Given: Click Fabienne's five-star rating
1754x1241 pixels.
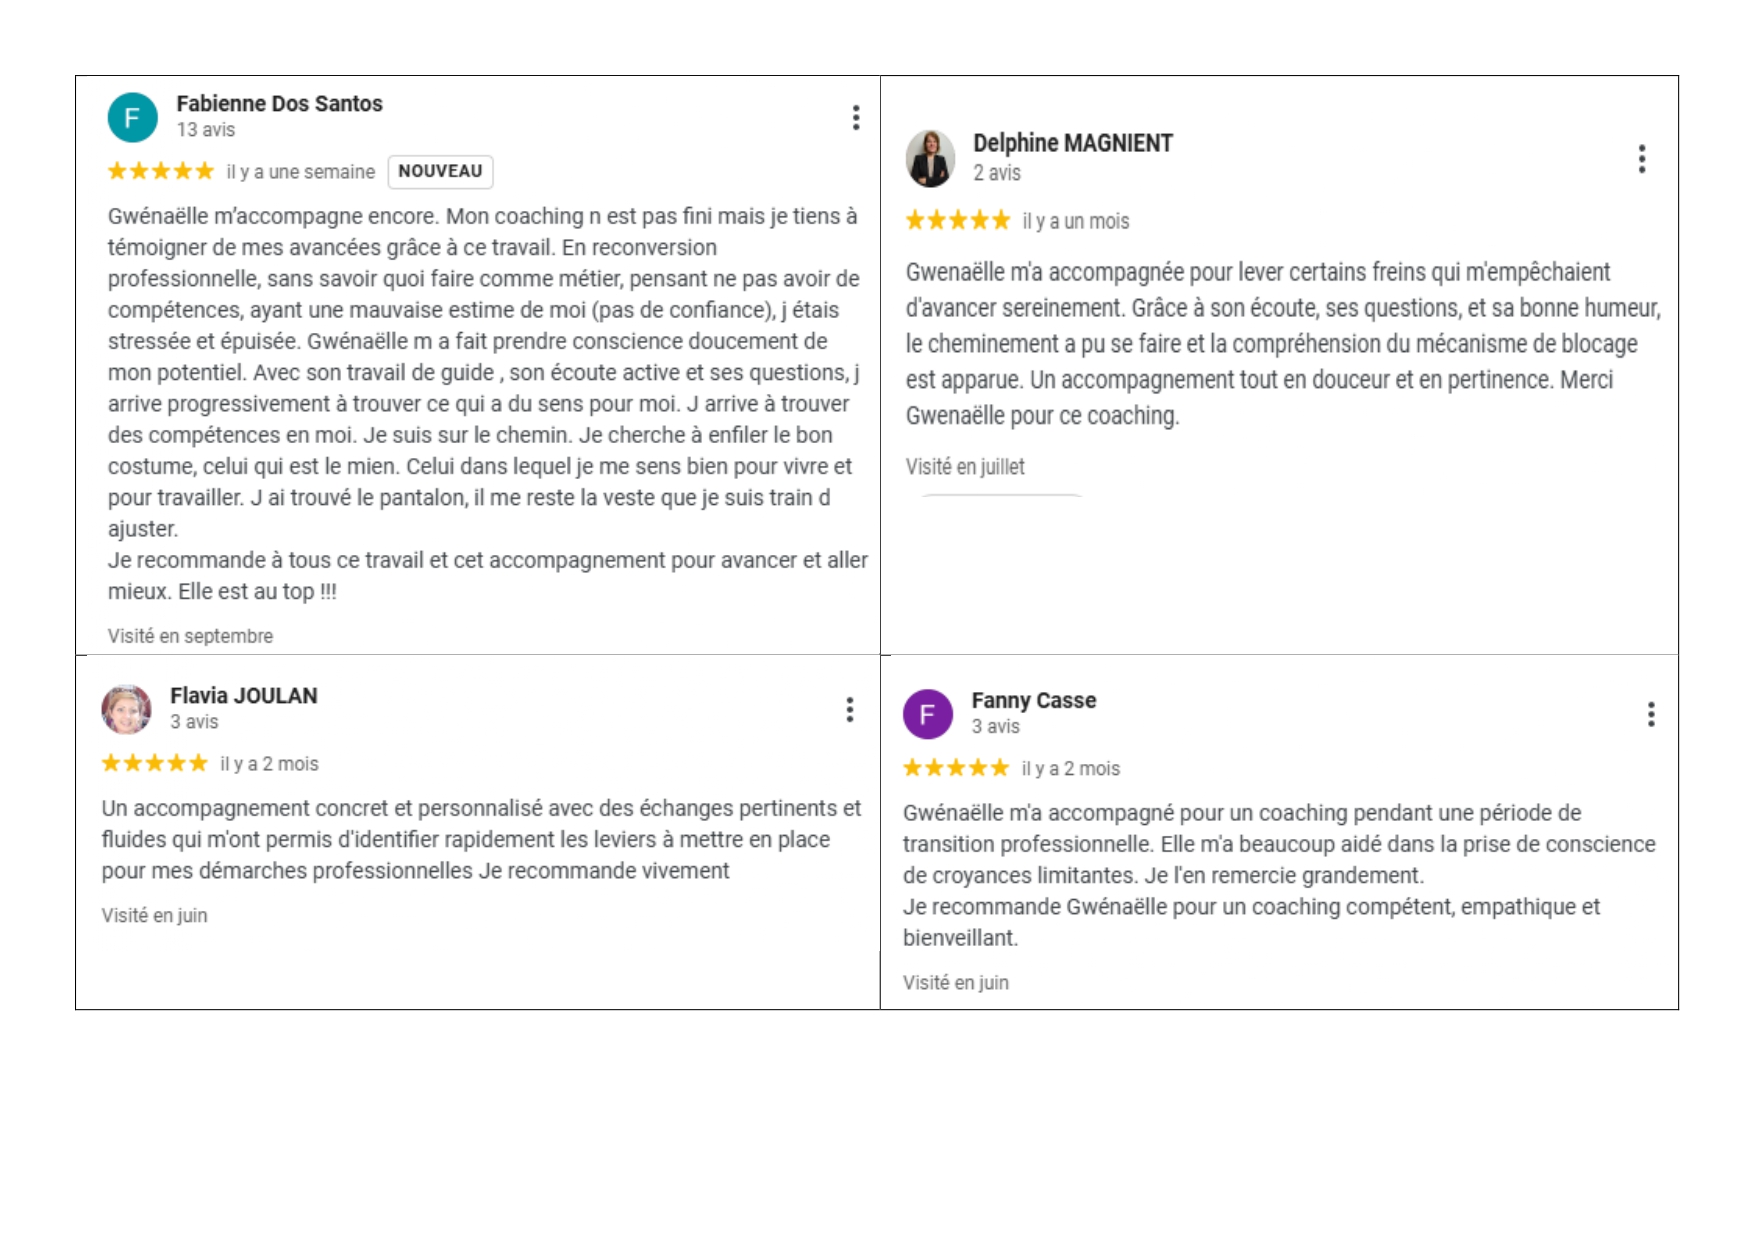Looking at the screenshot, I should coord(161,172).
